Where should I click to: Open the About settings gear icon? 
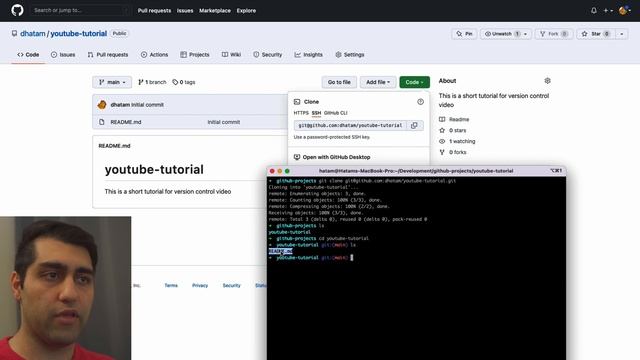547,81
